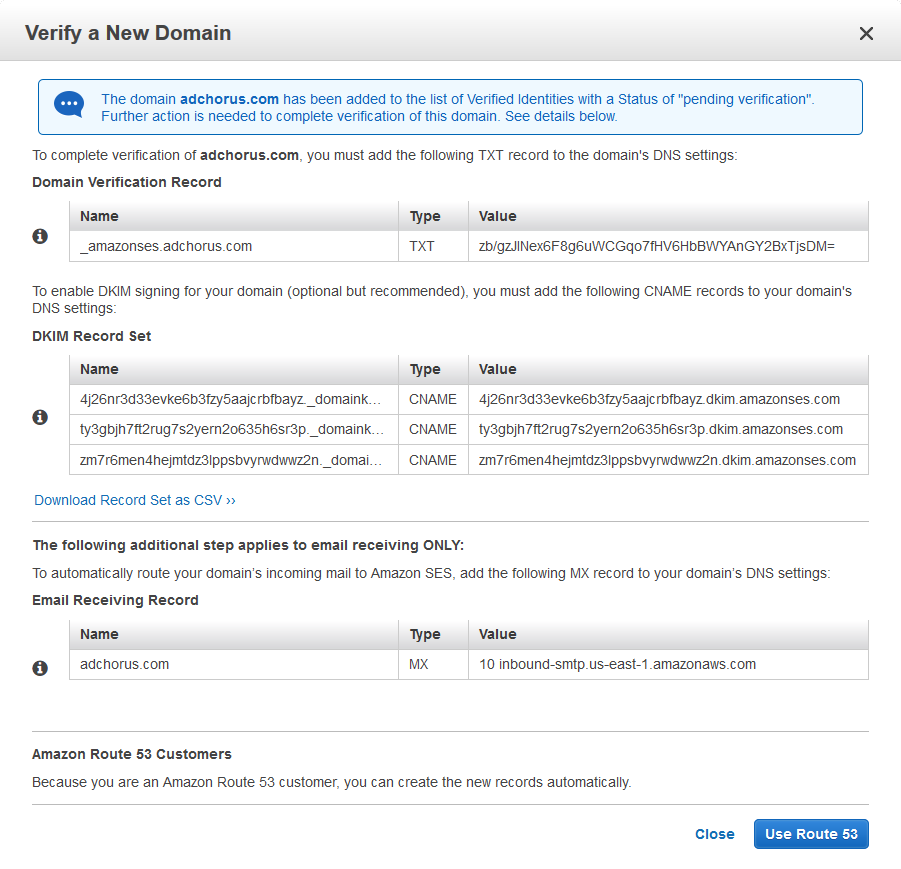The image size is (901, 869).
Task: Download Record Set as CSV
Action: click(x=134, y=500)
